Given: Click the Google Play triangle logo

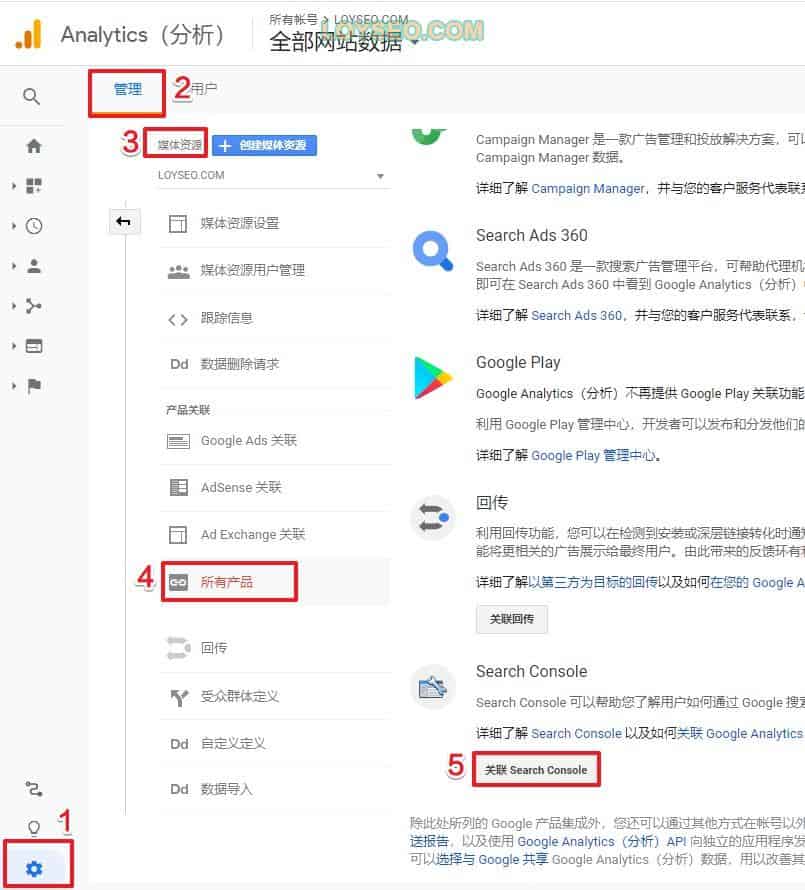Looking at the screenshot, I should tap(433, 378).
